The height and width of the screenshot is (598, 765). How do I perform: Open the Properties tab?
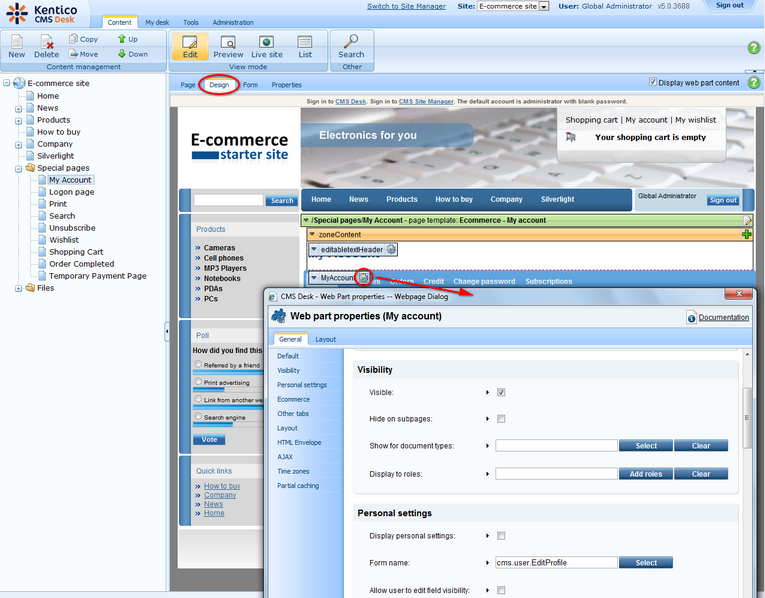click(286, 85)
